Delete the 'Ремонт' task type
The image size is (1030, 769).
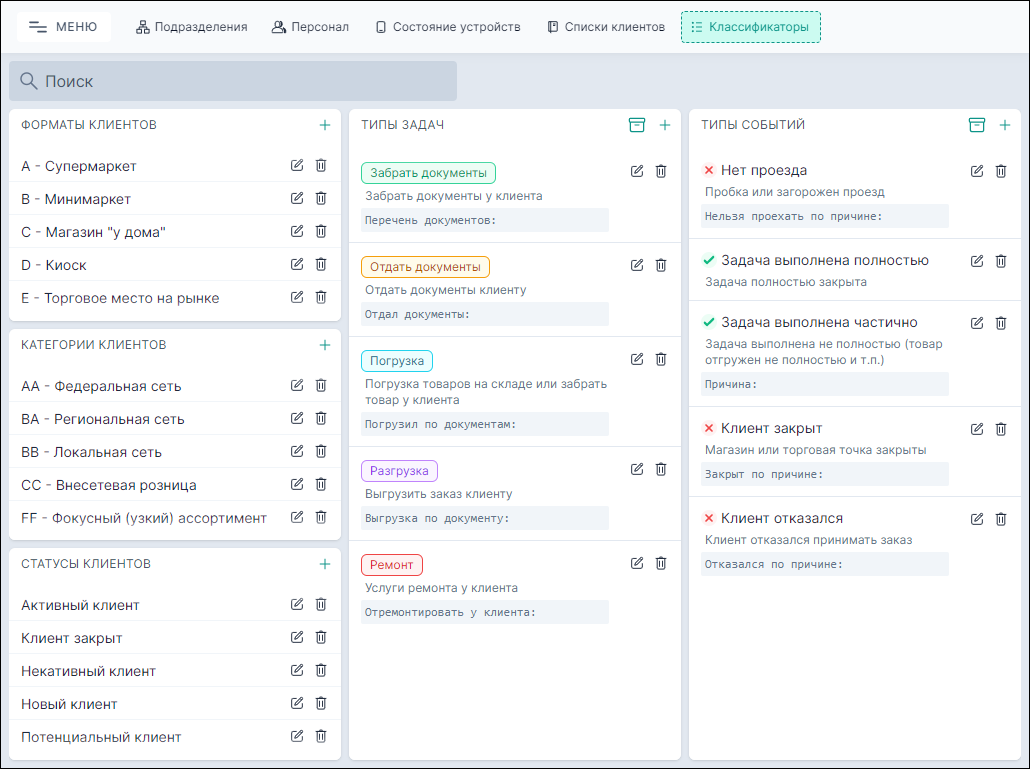click(x=661, y=564)
